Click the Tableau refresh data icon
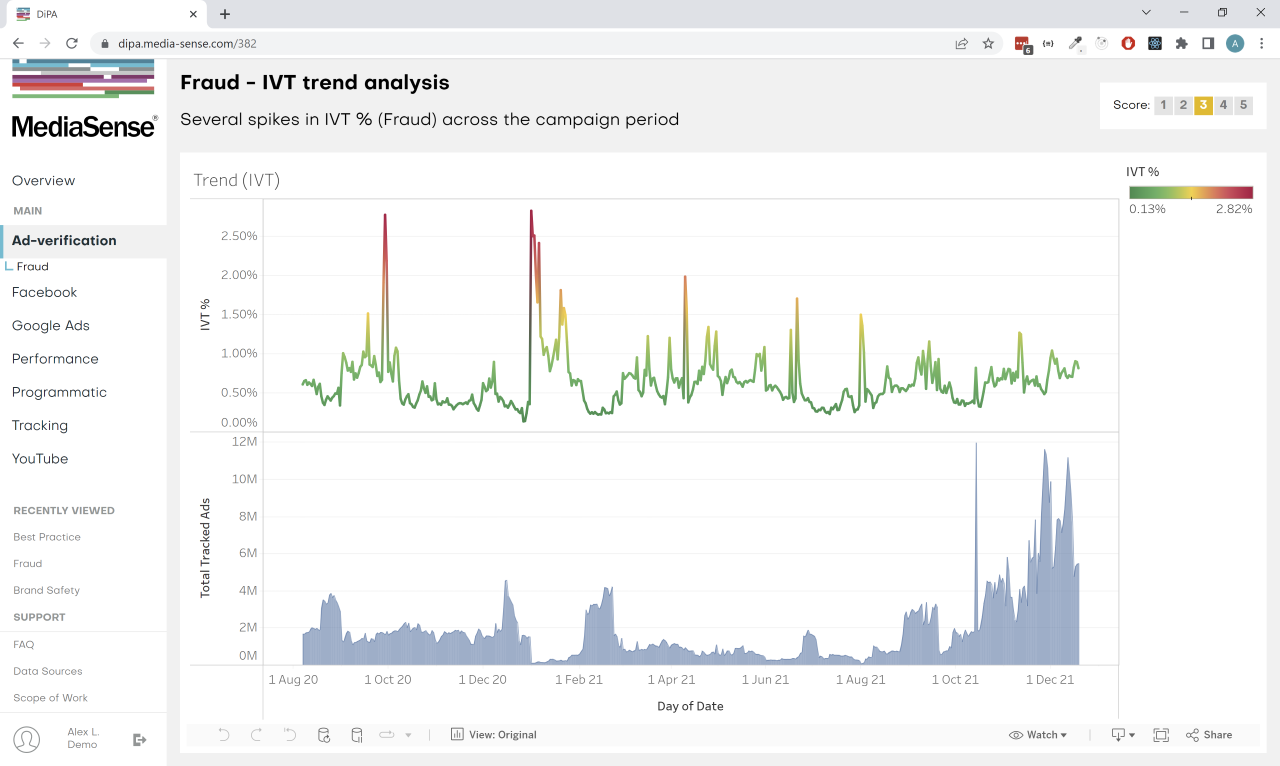This screenshot has width=1280, height=766. [x=324, y=735]
